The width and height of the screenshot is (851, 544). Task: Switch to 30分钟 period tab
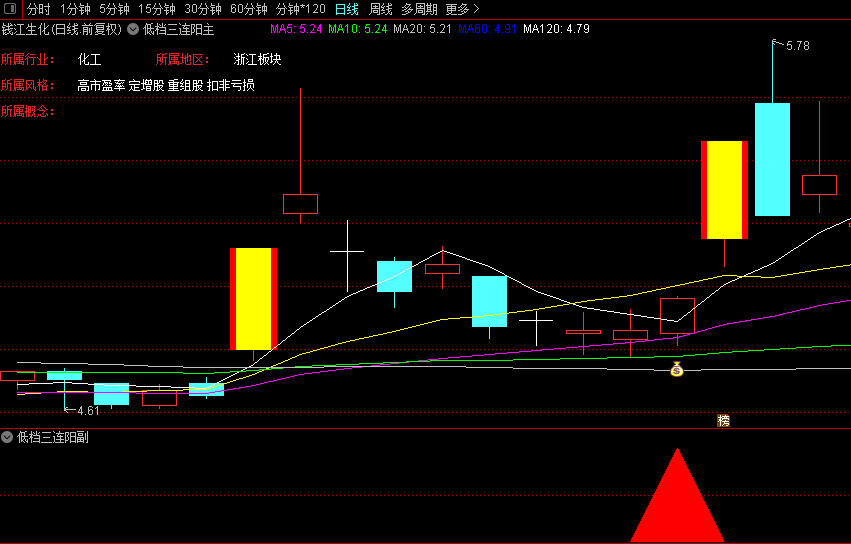point(203,9)
